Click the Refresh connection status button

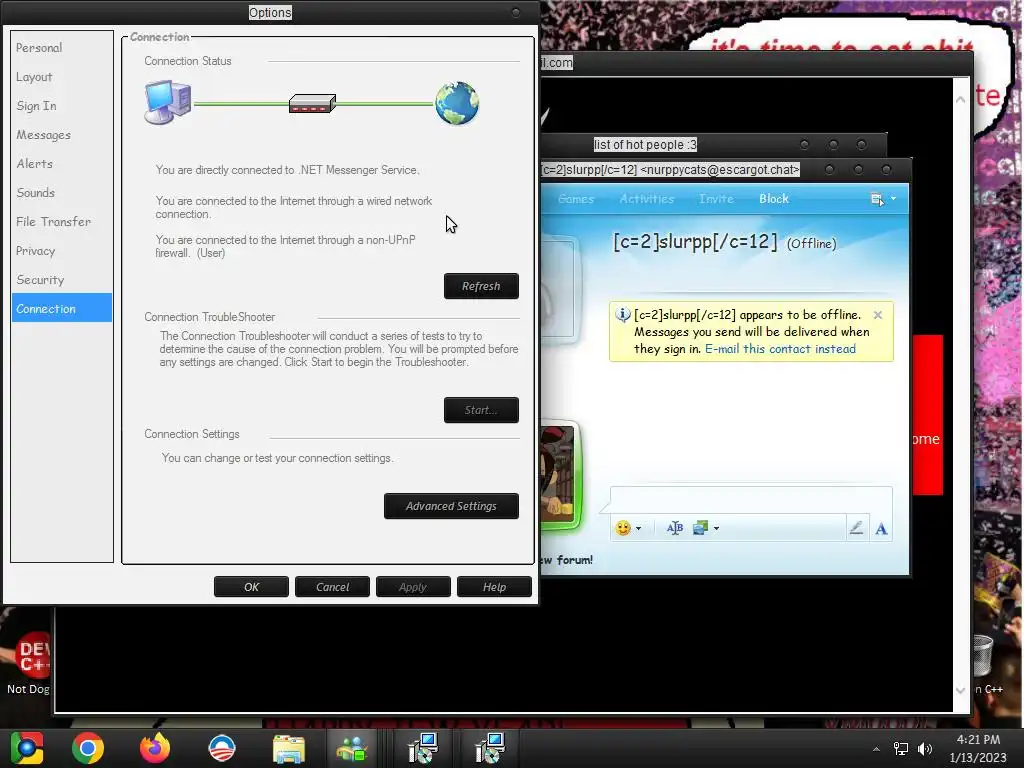coord(481,286)
